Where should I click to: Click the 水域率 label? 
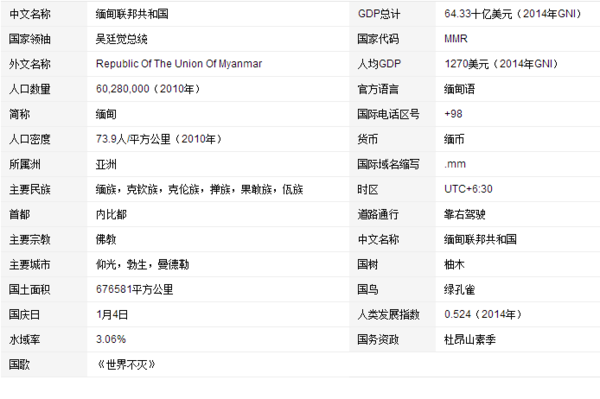click(24, 339)
